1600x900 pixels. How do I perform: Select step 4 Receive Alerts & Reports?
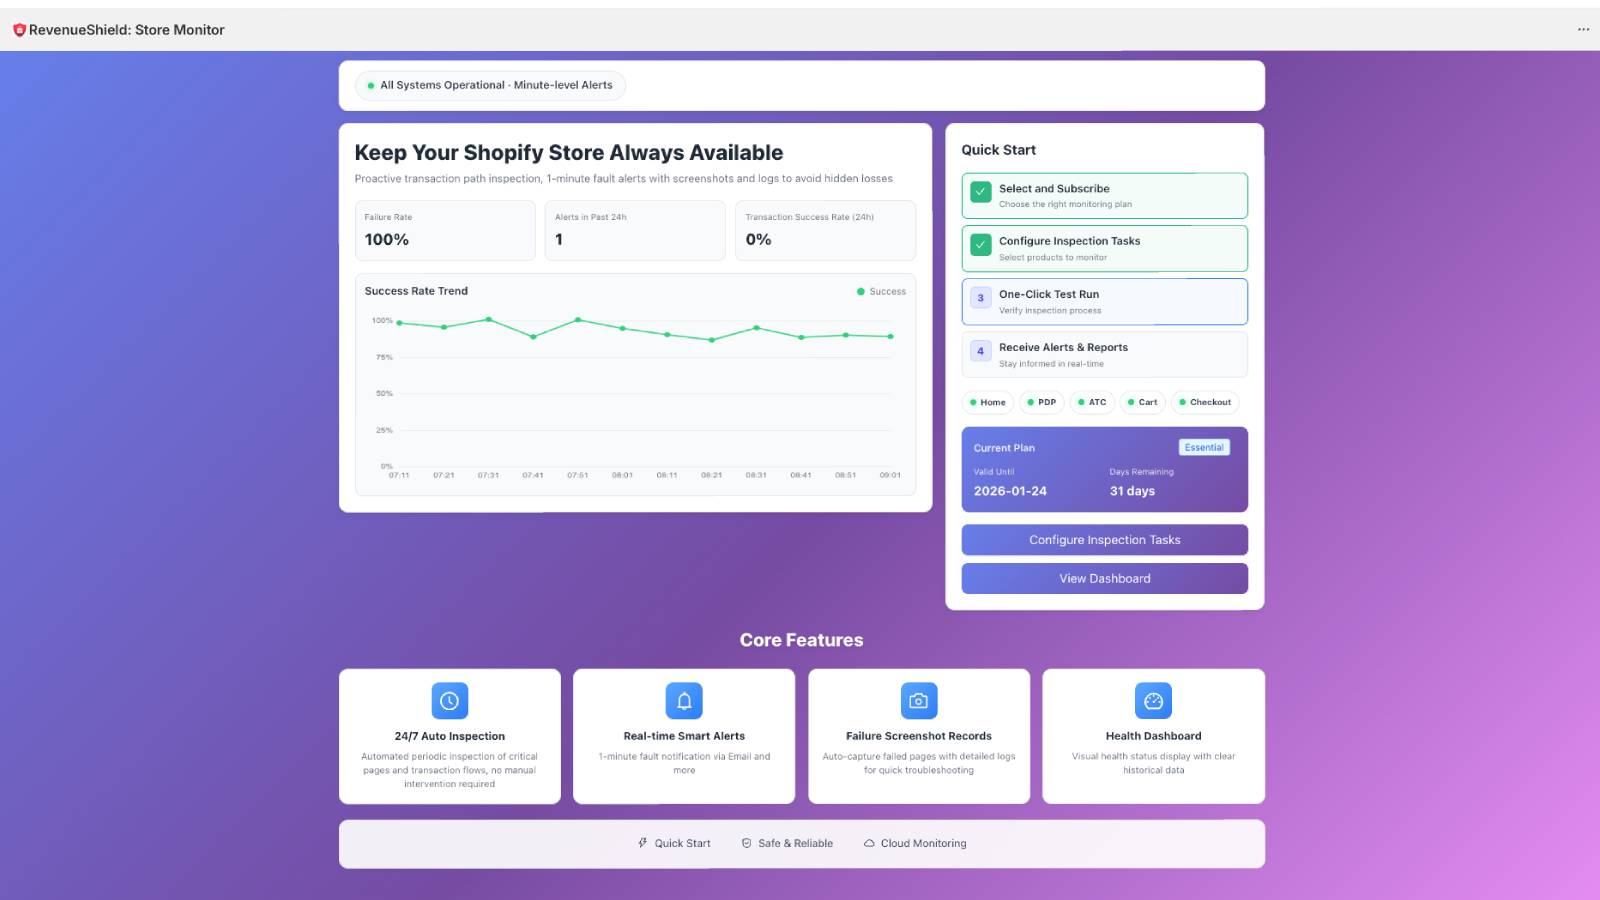coord(1104,354)
